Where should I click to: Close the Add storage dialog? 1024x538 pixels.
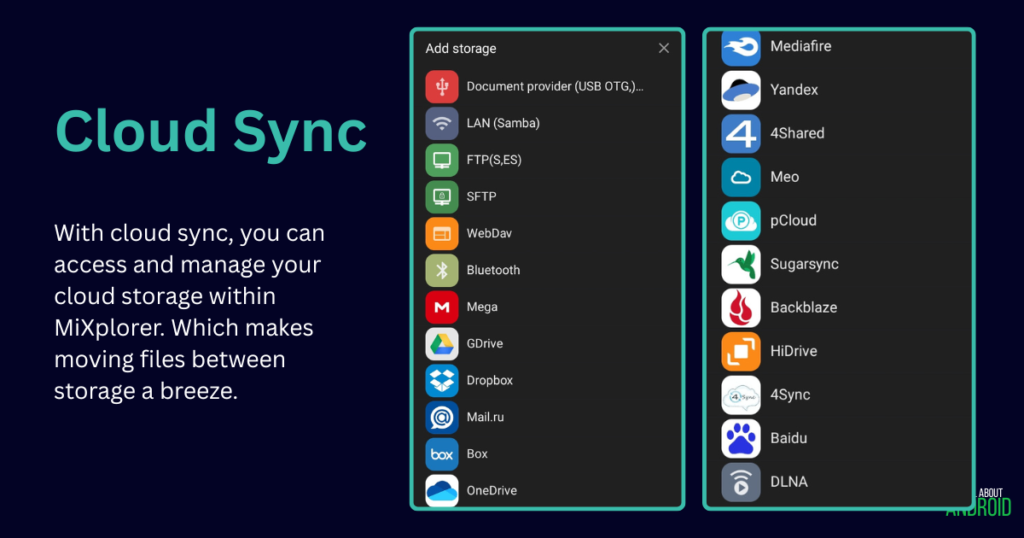click(664, 48)
